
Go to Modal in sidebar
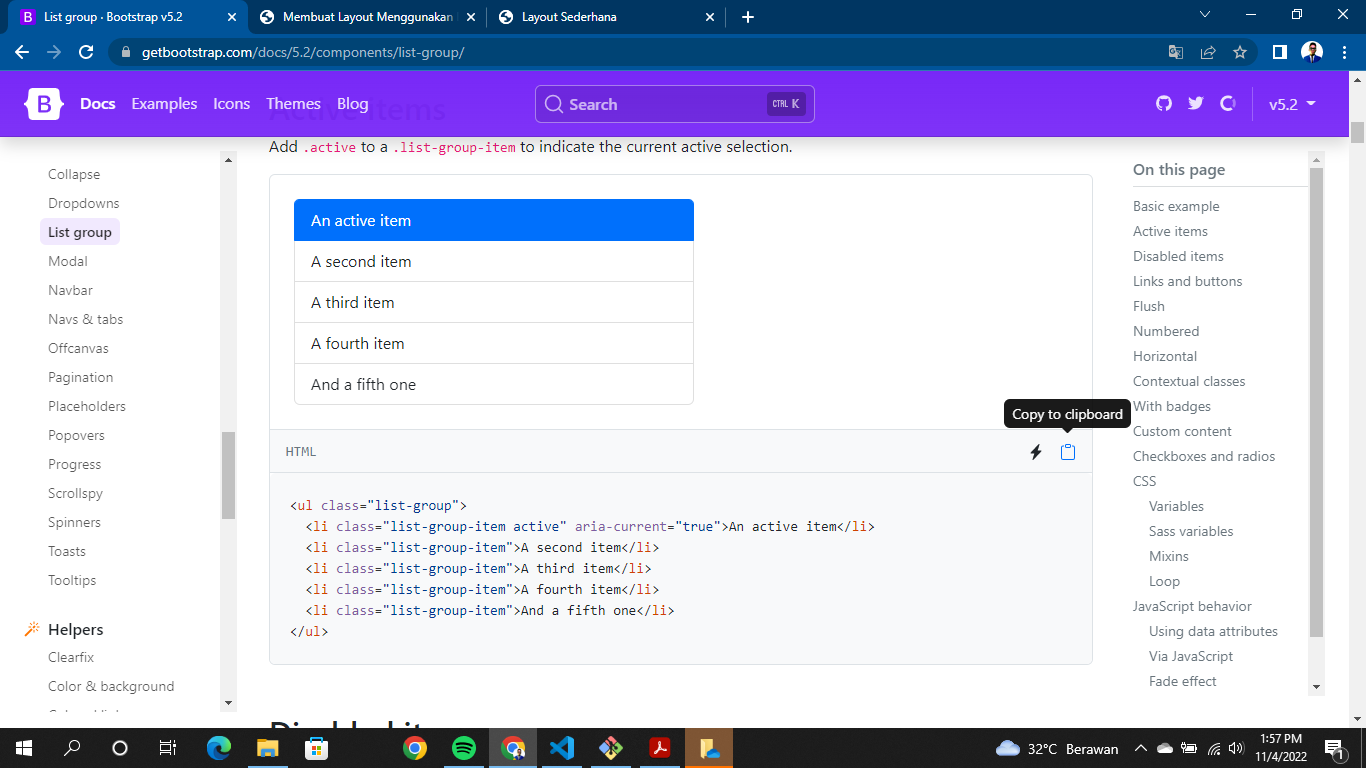[68, 261]
